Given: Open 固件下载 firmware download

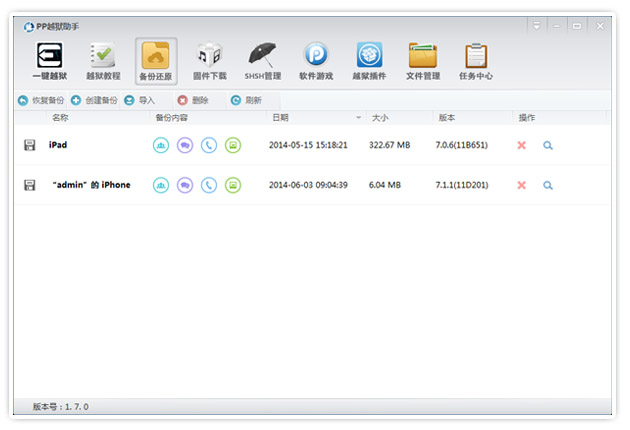Looking at the screenshot, I should pyautogui.click(x=210, y=61).
